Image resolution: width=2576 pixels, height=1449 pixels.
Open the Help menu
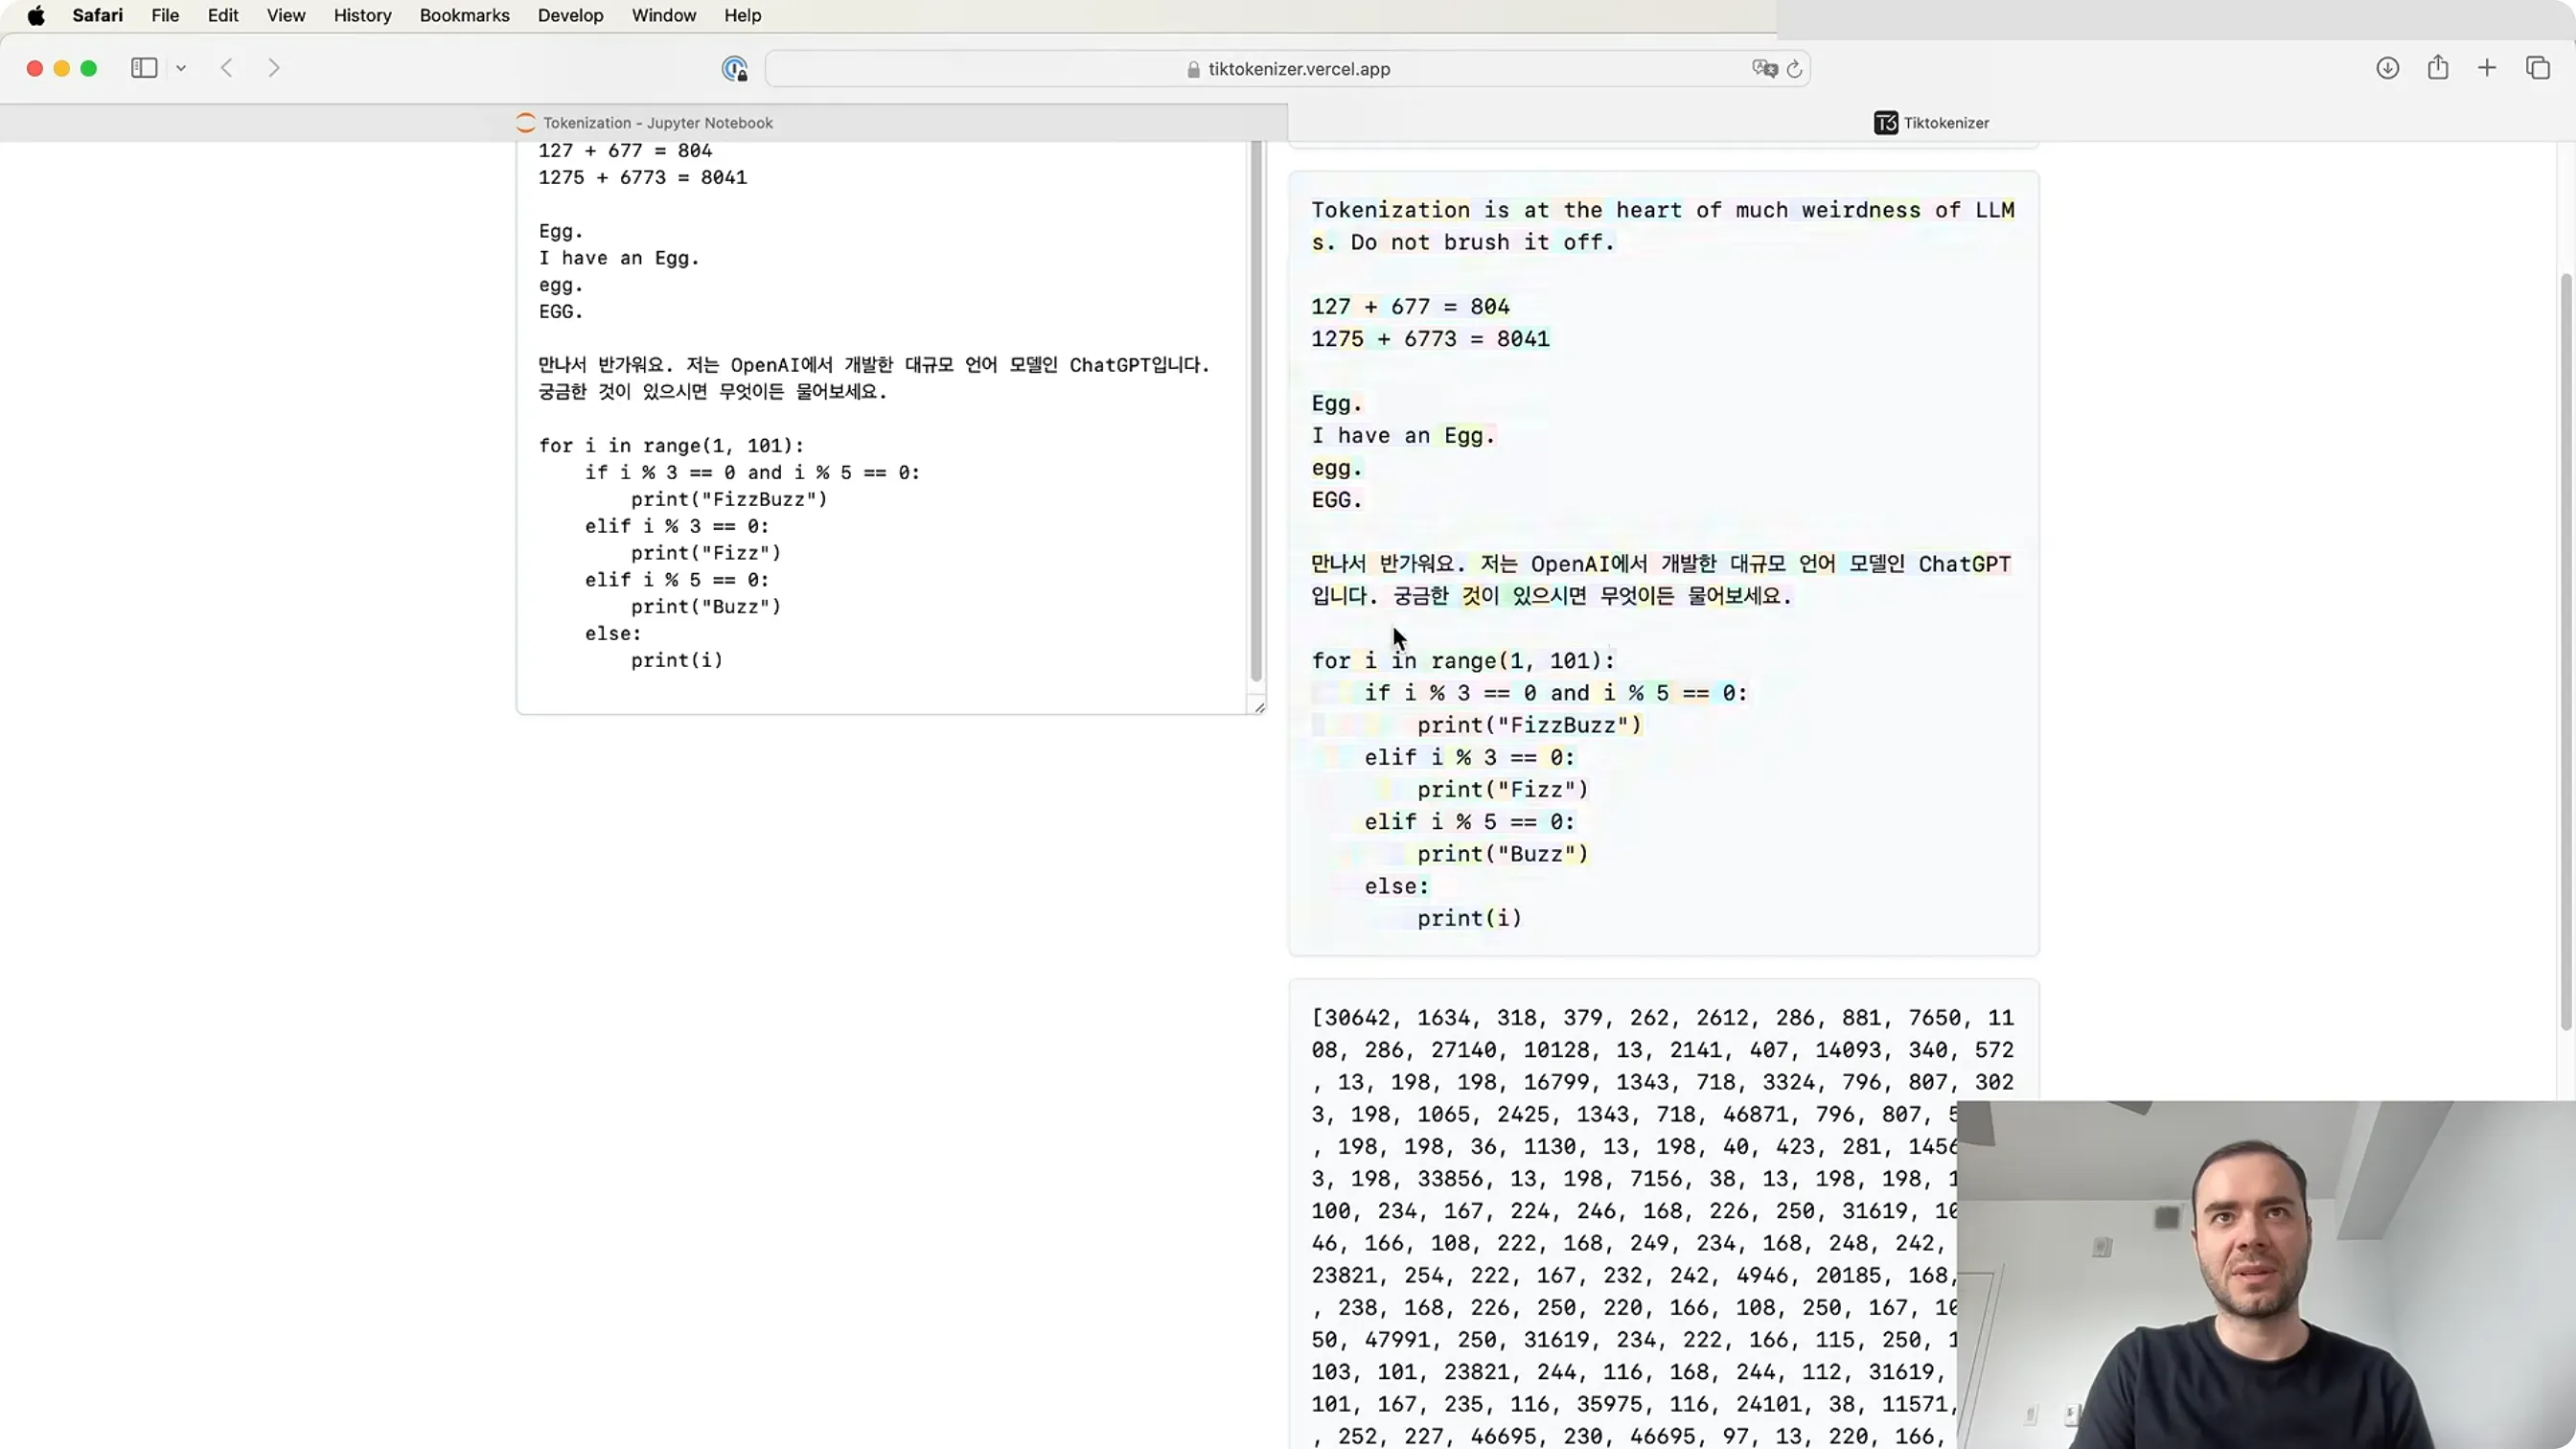[743, 15]
